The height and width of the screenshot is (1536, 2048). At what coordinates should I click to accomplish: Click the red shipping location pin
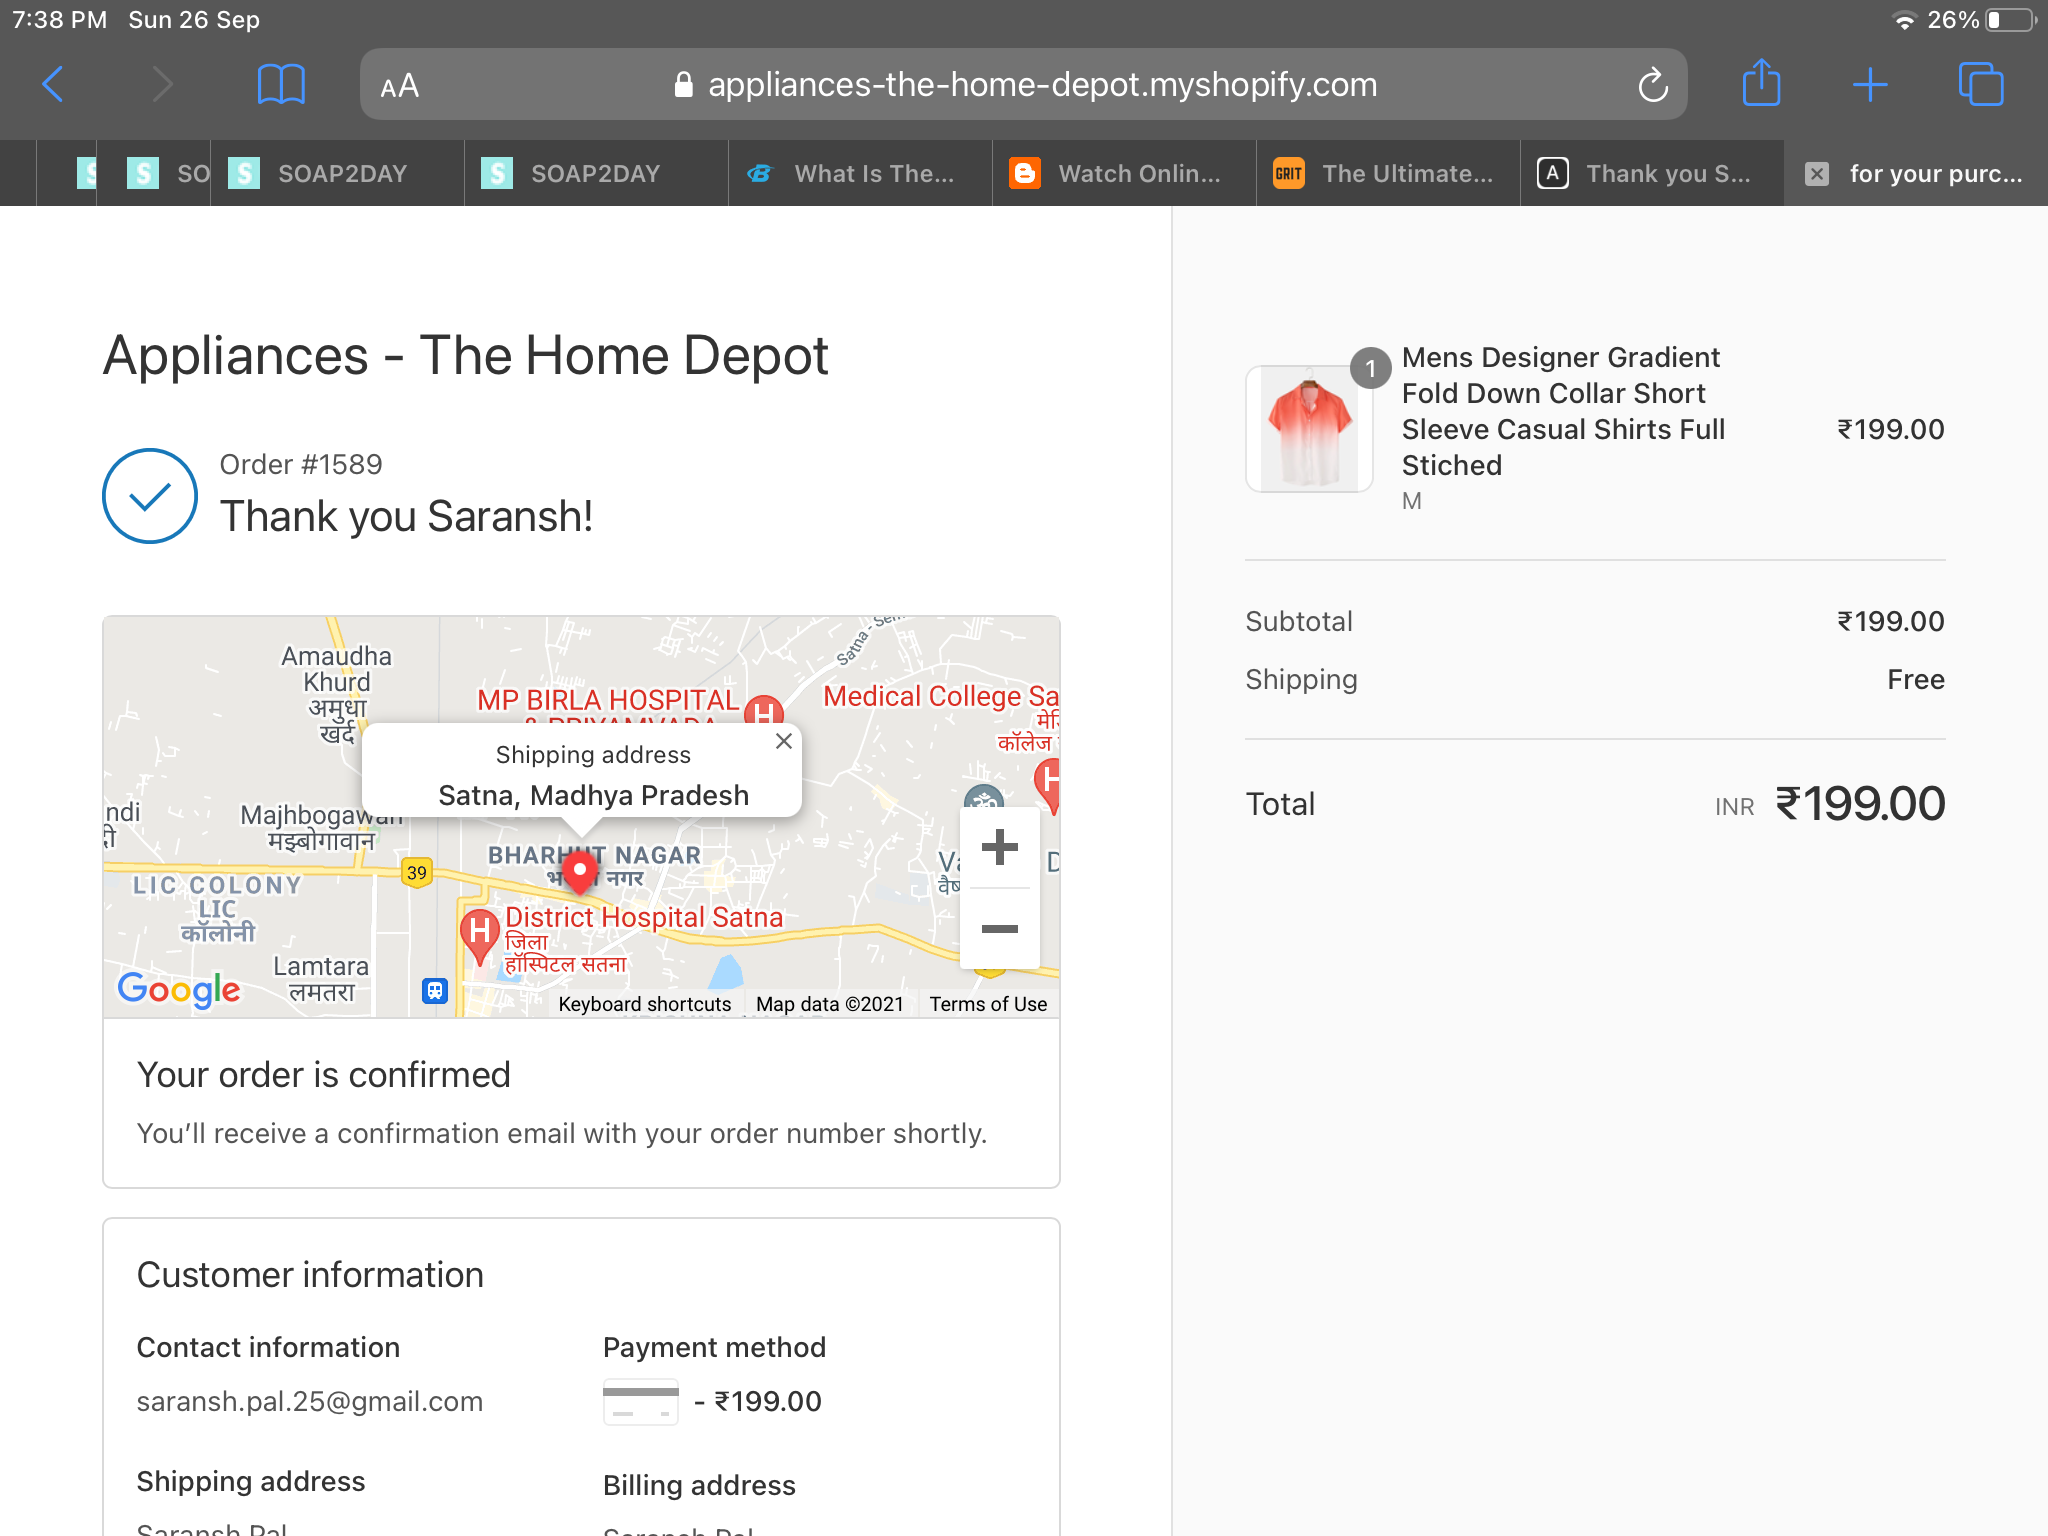[x=580, y=872]
